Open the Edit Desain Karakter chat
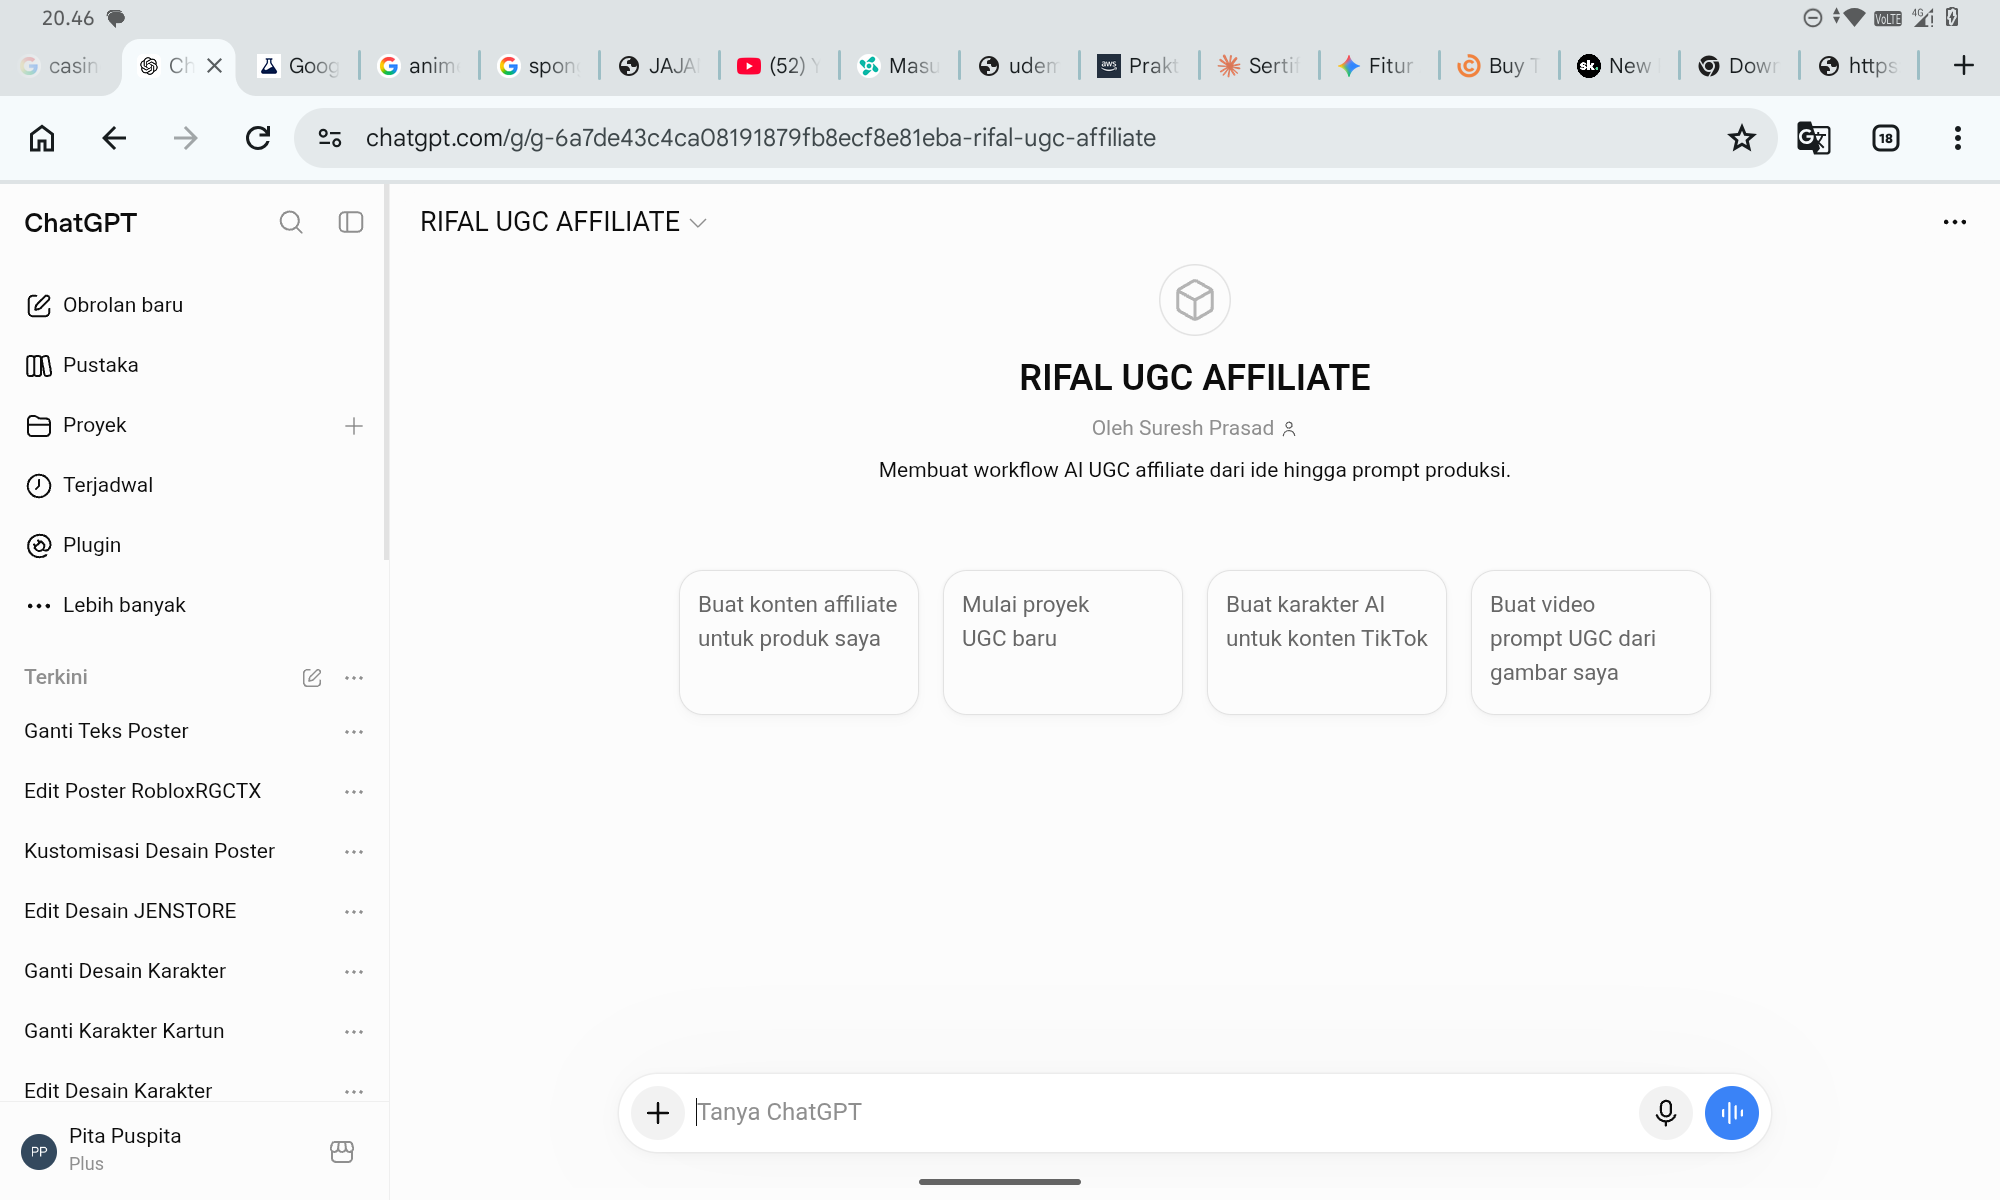The width and height of the screenshot is (2000, 1200). (x=118, y=1090)
